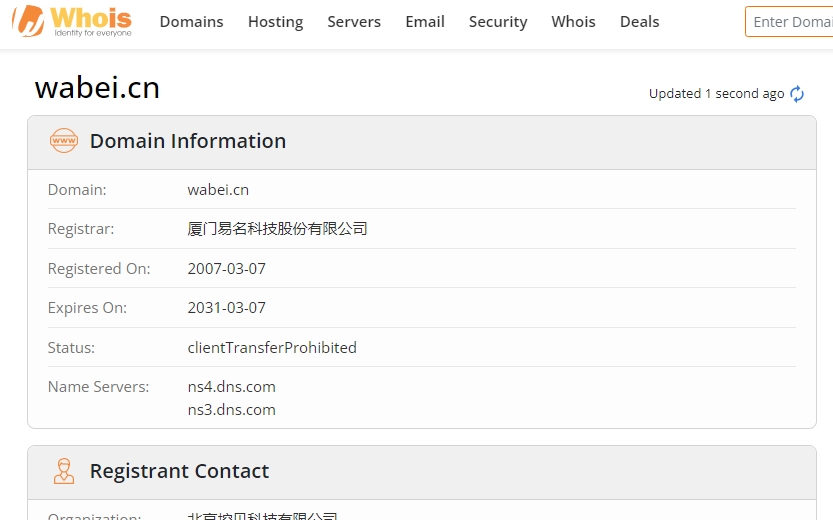Screen dimensions: 833x520
Task: Click the Registrant Contact section heading
Action: (179, 471)
